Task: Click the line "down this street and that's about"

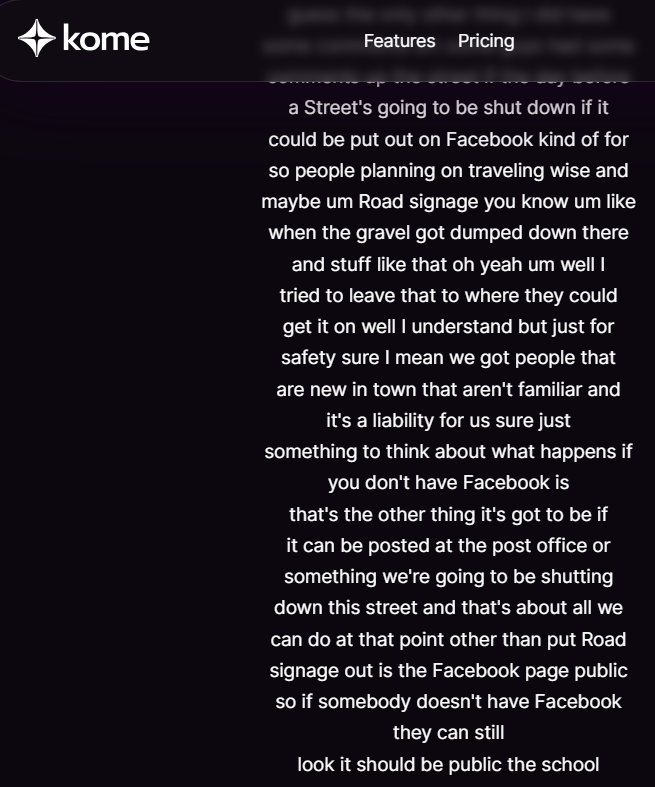Action: click(448, 608)
